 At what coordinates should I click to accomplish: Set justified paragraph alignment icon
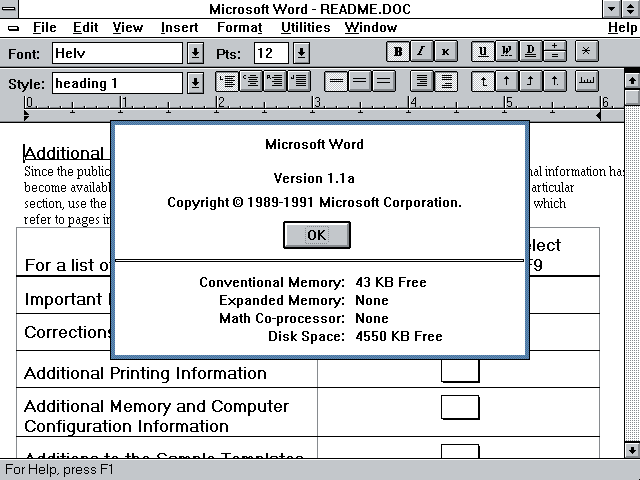(299, 81)
